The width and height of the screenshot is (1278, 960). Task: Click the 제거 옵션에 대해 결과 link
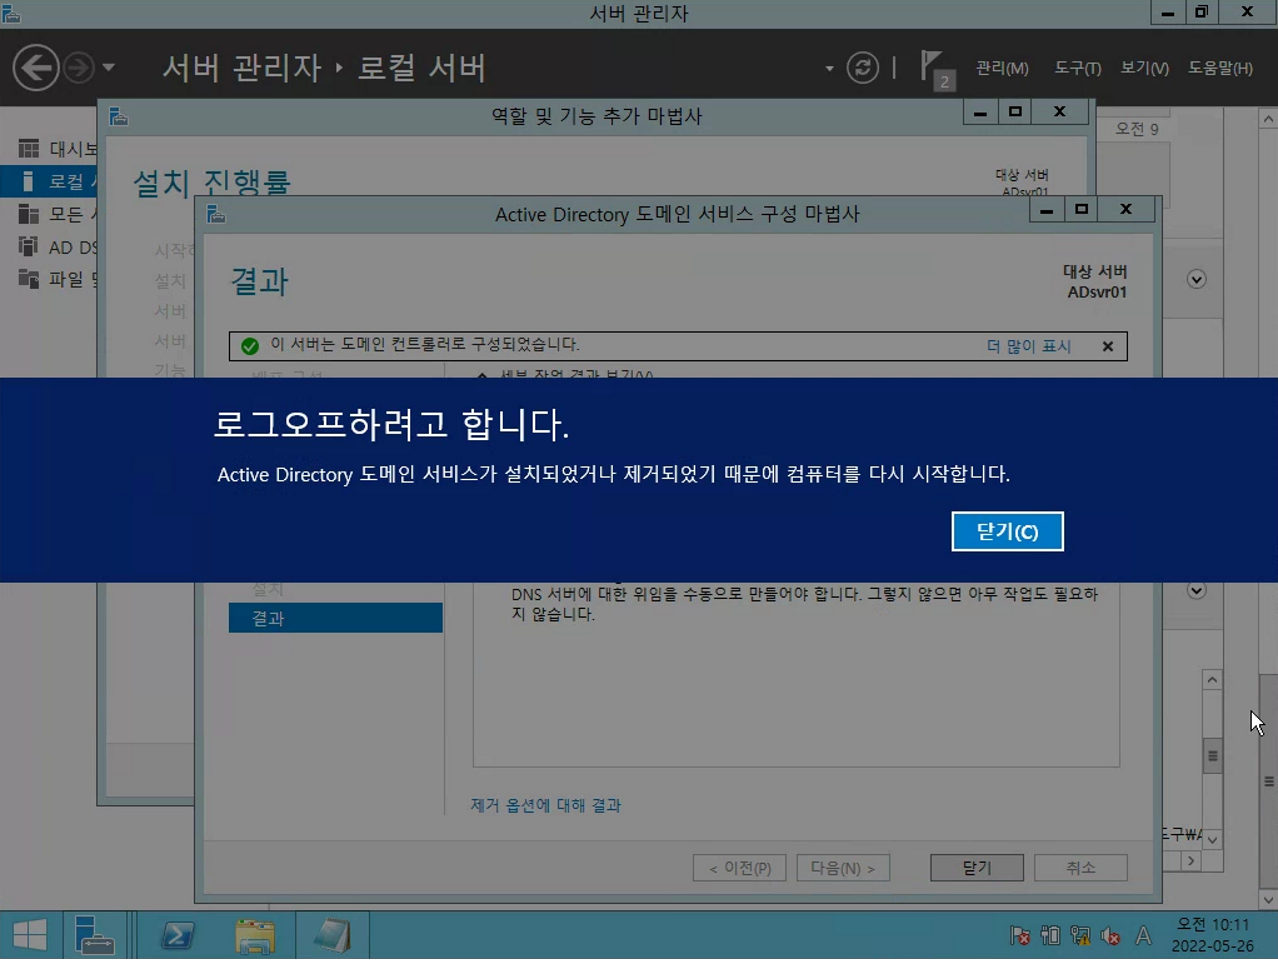546,805
